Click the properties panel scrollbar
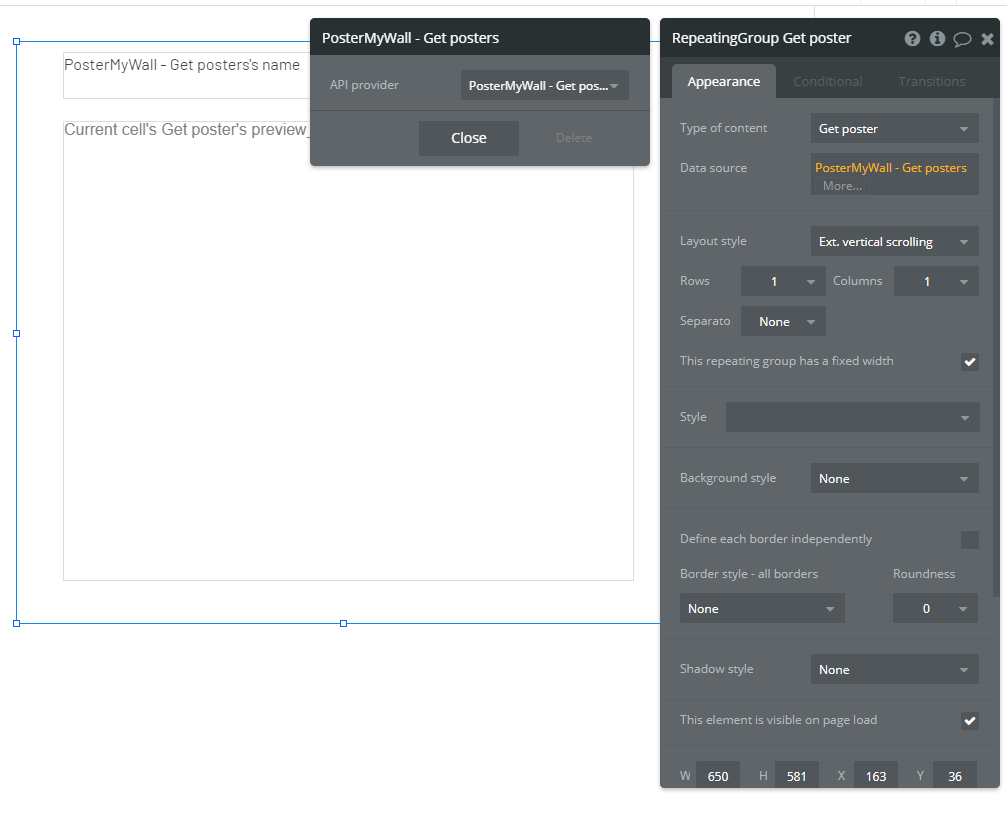This screenshot has height=835, width=1007. [996, 347]
